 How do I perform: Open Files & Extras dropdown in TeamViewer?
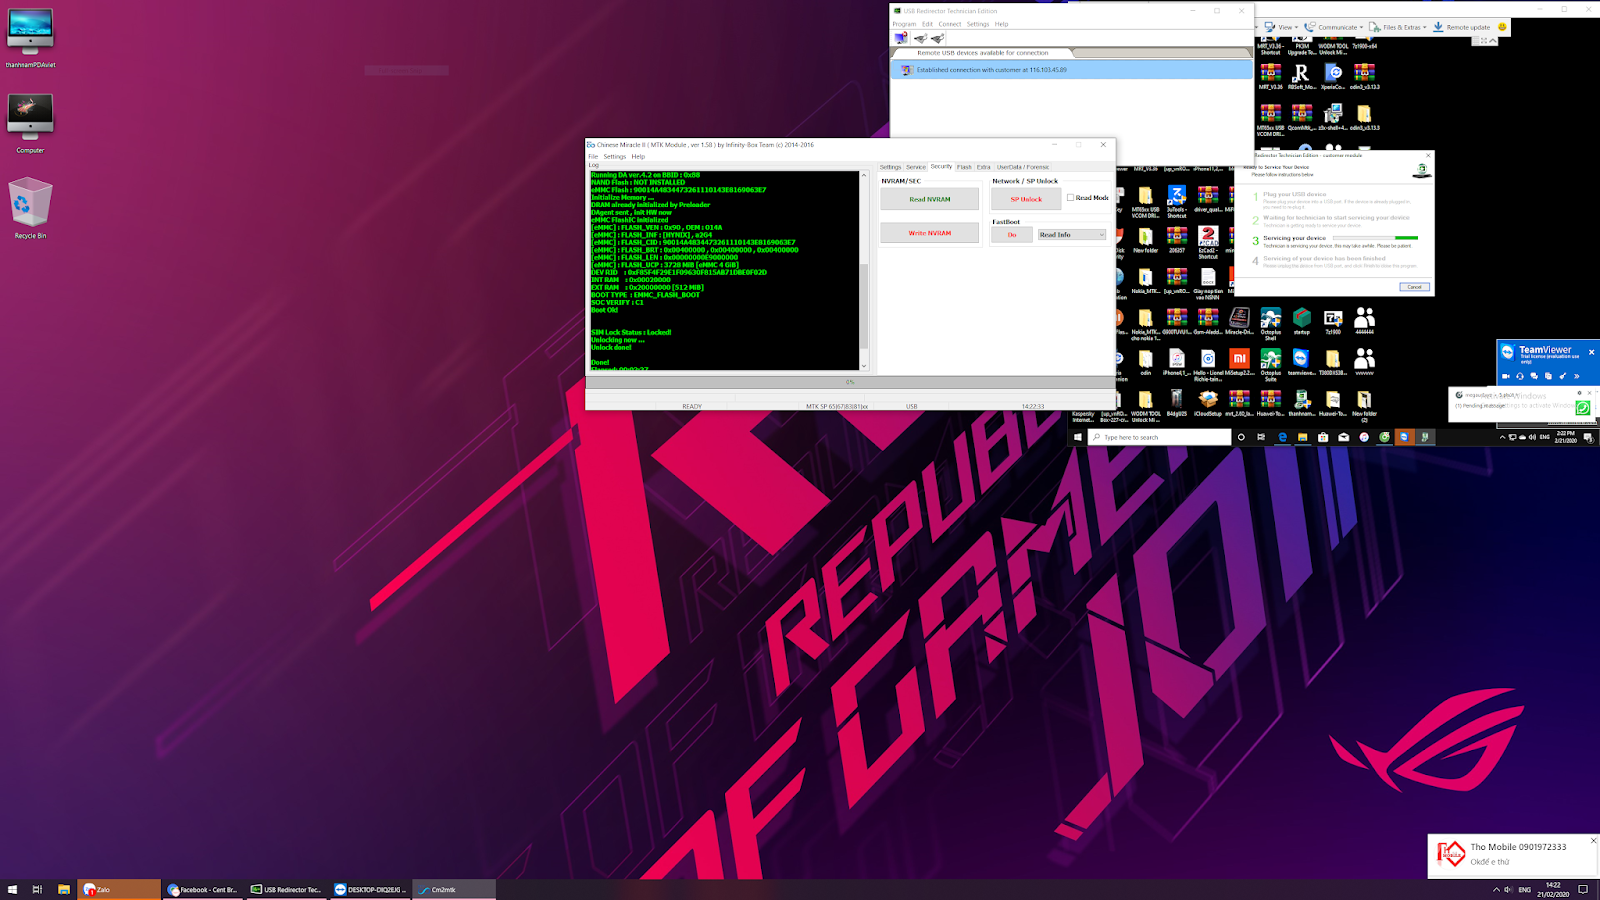point(1398,27)
